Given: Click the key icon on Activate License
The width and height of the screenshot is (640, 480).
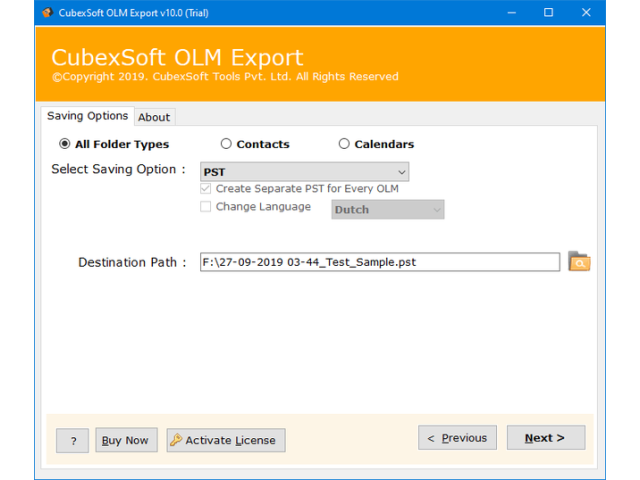Looking at the screenshot, I should pyautogui.click(x=176, y=440).
